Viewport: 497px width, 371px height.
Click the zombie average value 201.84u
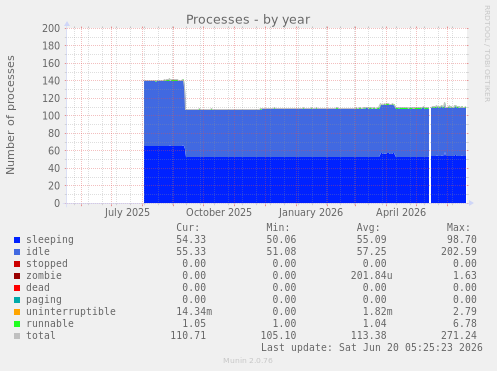click(372, 275)
